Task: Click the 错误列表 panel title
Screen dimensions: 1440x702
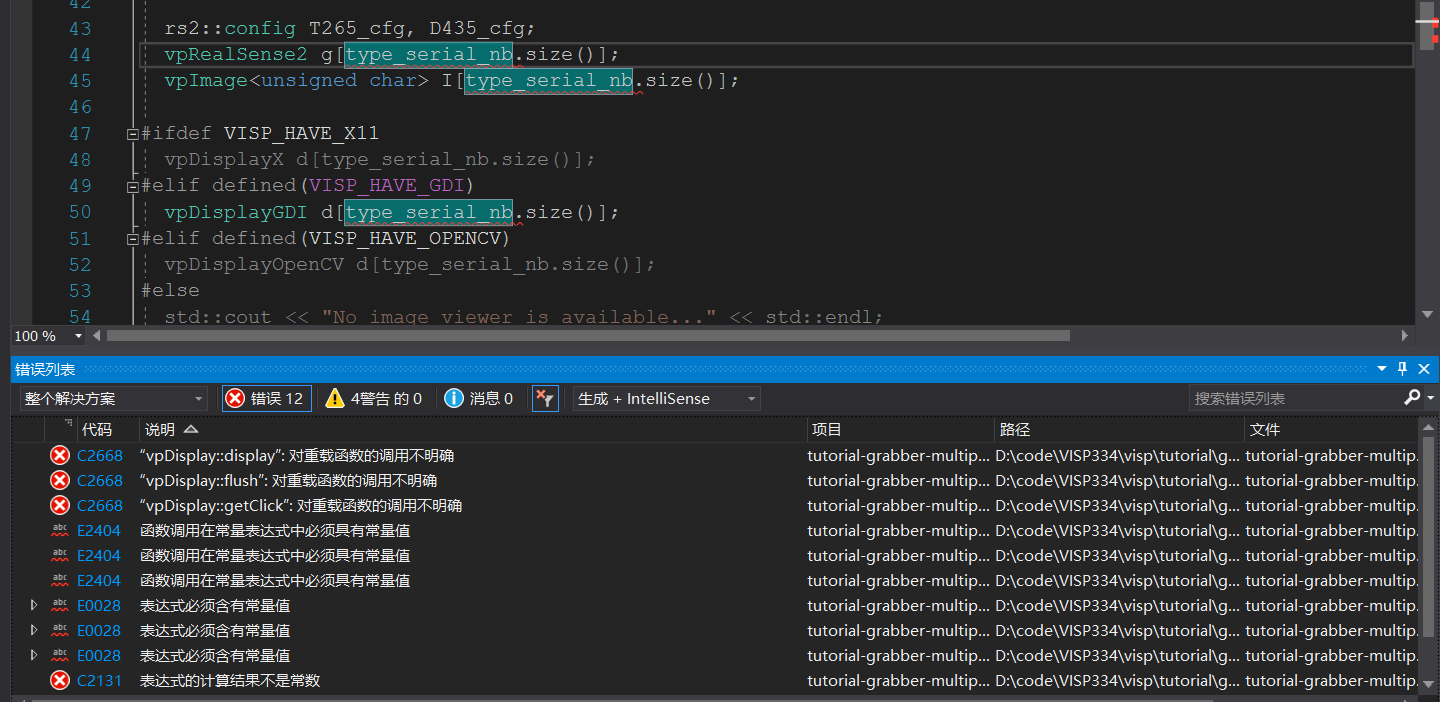Action: pos(45,369)
